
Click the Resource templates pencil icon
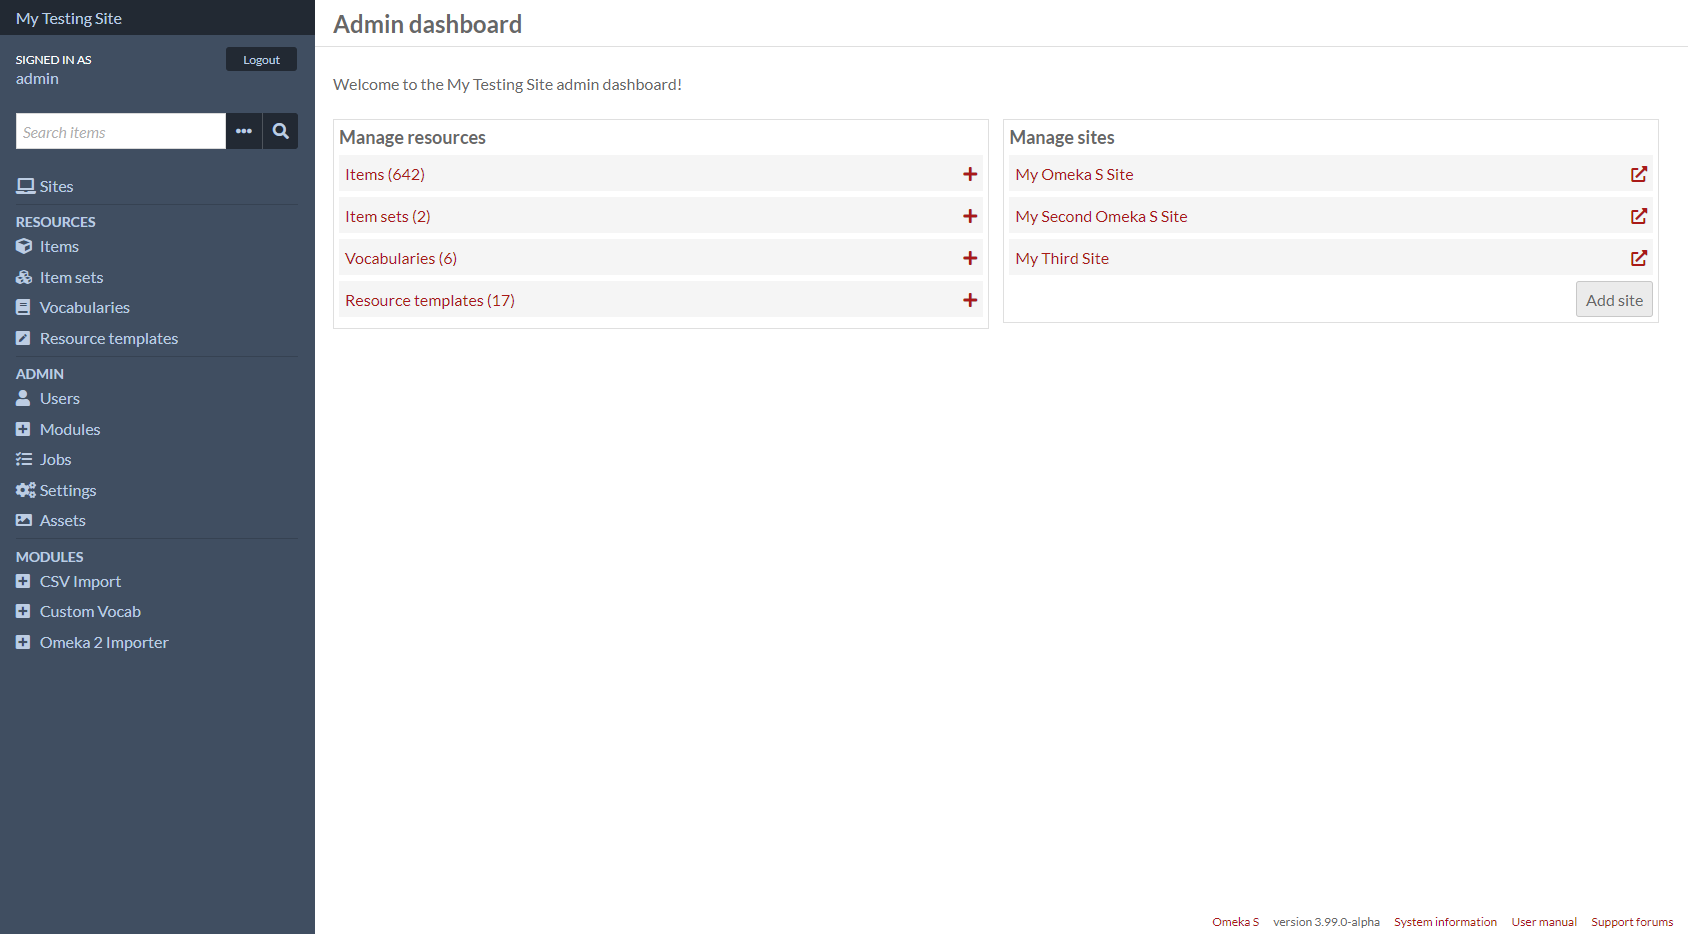tap(23, 338)
